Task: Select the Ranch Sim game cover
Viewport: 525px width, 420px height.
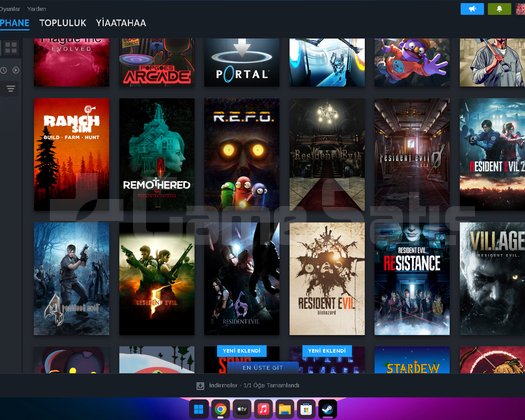Action: coord(72,154)
